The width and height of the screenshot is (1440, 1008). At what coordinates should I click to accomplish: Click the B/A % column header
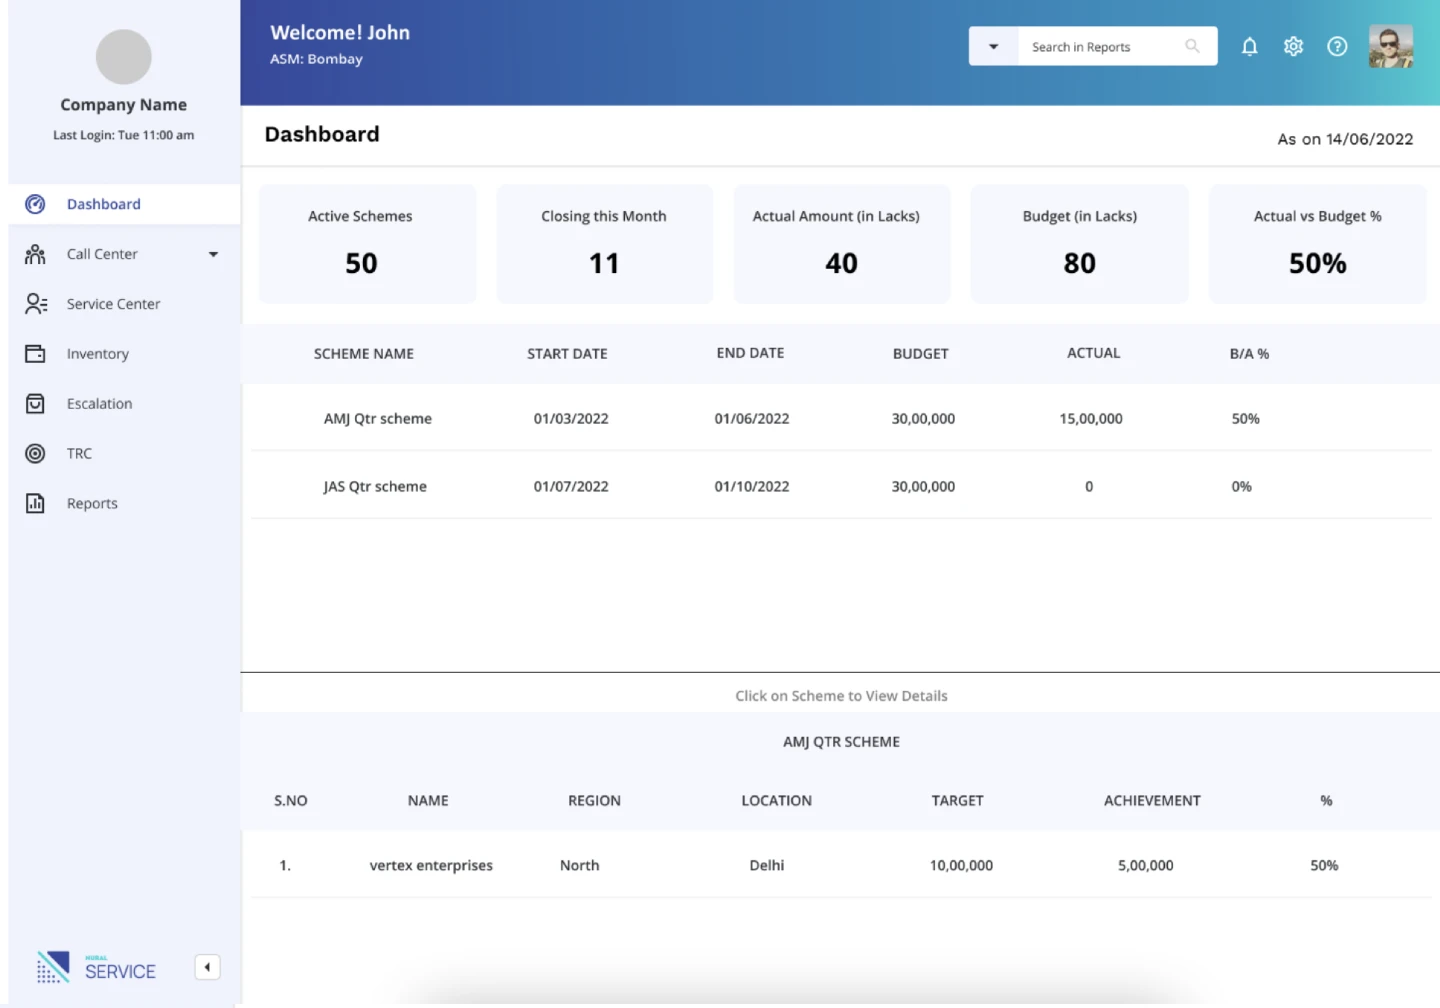[x=1249, y=354]
